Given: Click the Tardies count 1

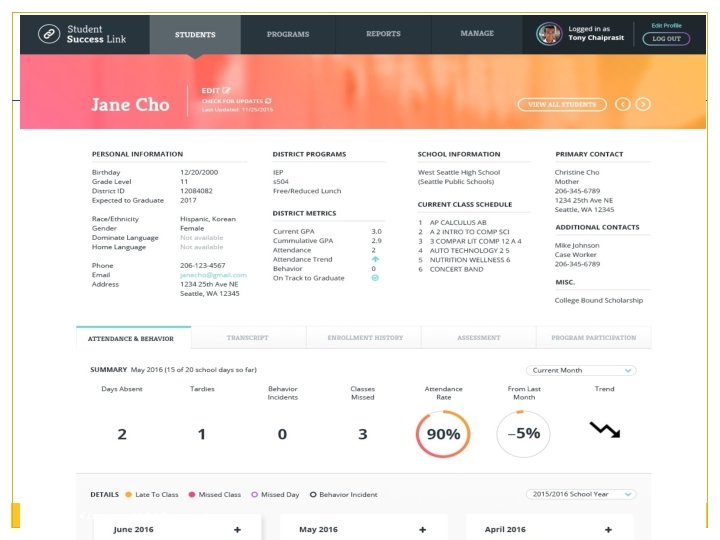Looking at the screenshot, I should [x=202, y=434].
